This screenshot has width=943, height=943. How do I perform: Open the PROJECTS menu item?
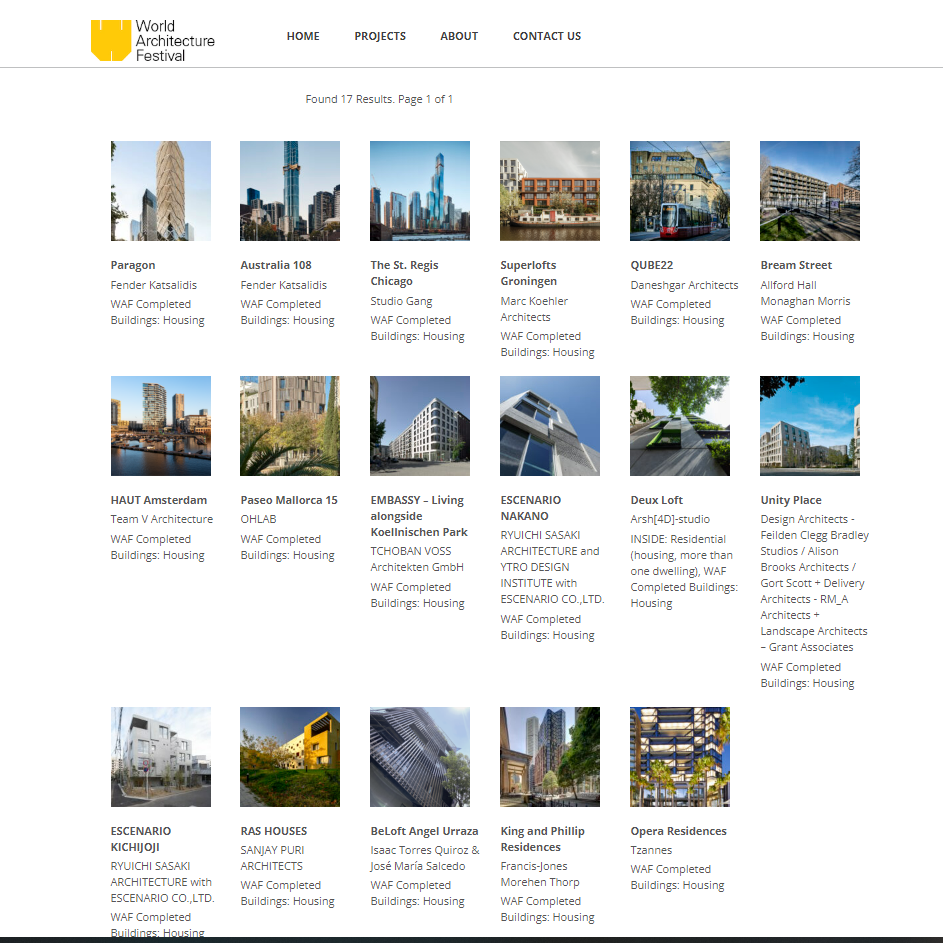pyautogui.click(x=380, y=36)
